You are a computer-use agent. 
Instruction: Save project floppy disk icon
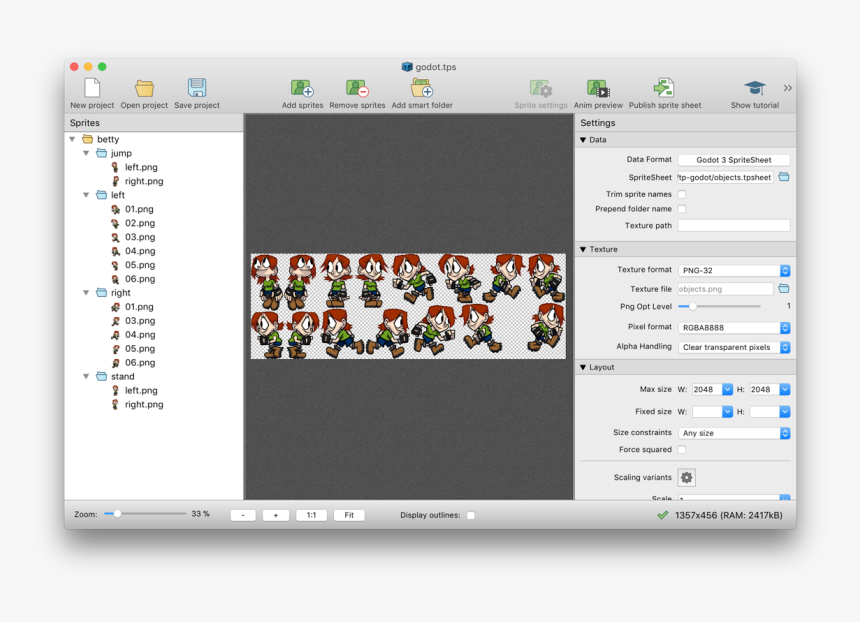pyautogui.click(x=197, y=88)
